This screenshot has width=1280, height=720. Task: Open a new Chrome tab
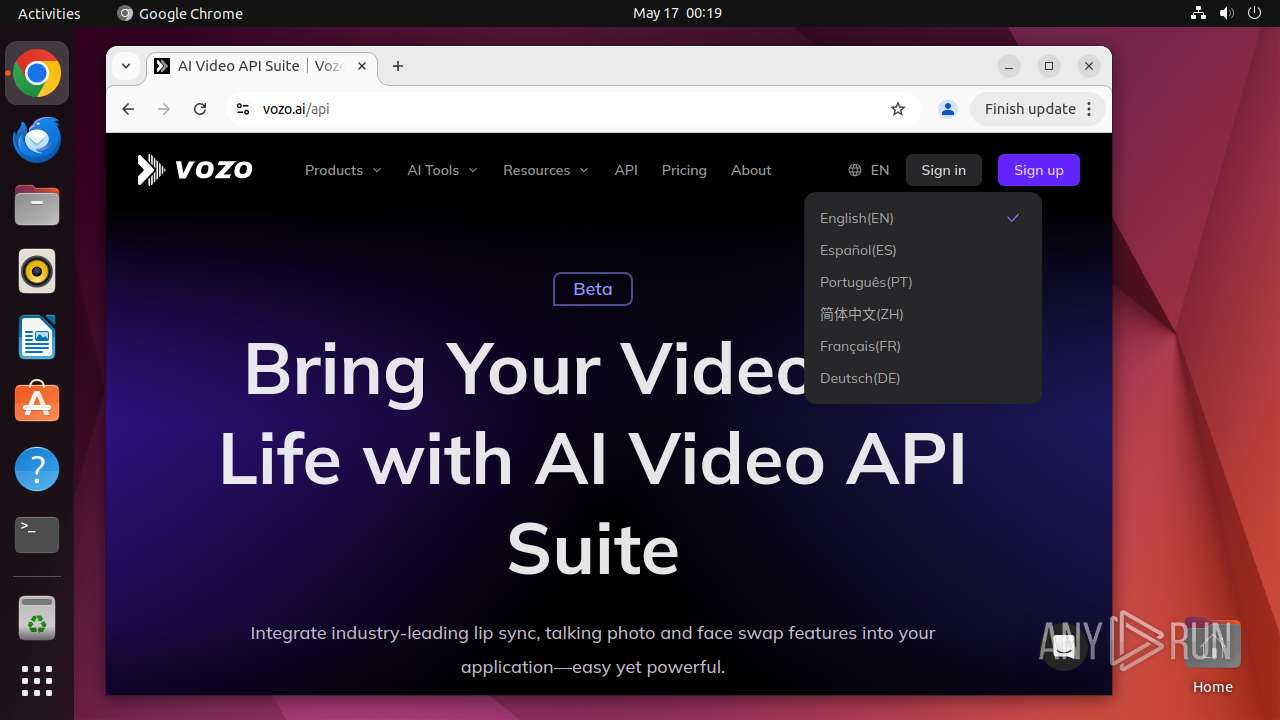click(x=398, y=66)
